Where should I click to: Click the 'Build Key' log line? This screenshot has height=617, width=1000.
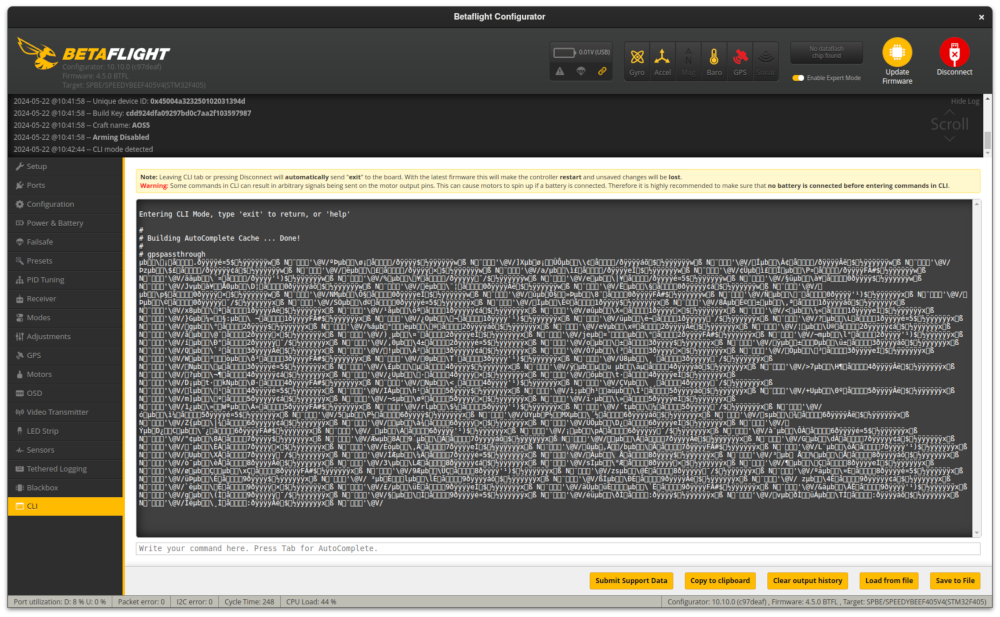coord(132,114)
